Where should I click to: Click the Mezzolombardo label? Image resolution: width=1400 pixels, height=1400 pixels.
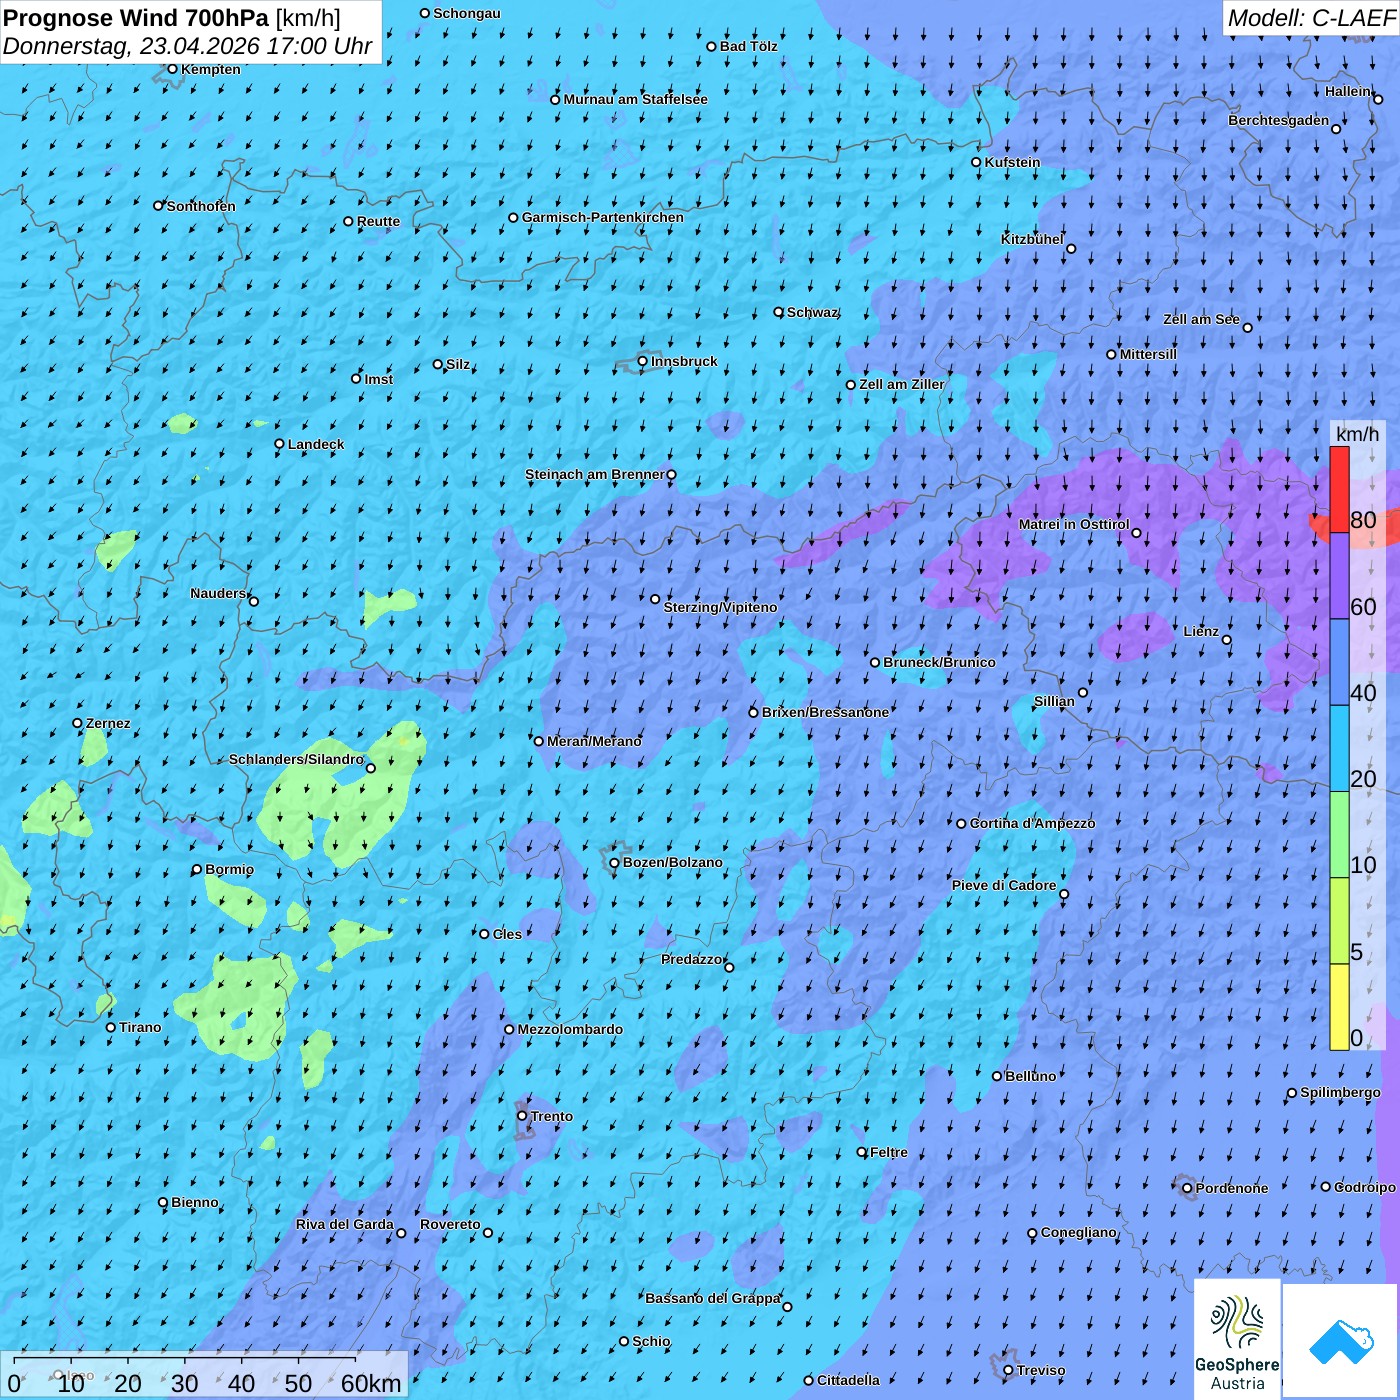[x=570, y=1029]
